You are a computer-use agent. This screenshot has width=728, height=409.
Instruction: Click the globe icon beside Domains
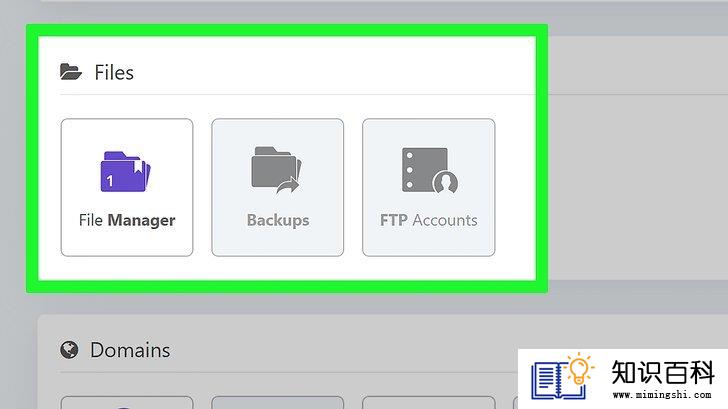(x=69, y=350)
